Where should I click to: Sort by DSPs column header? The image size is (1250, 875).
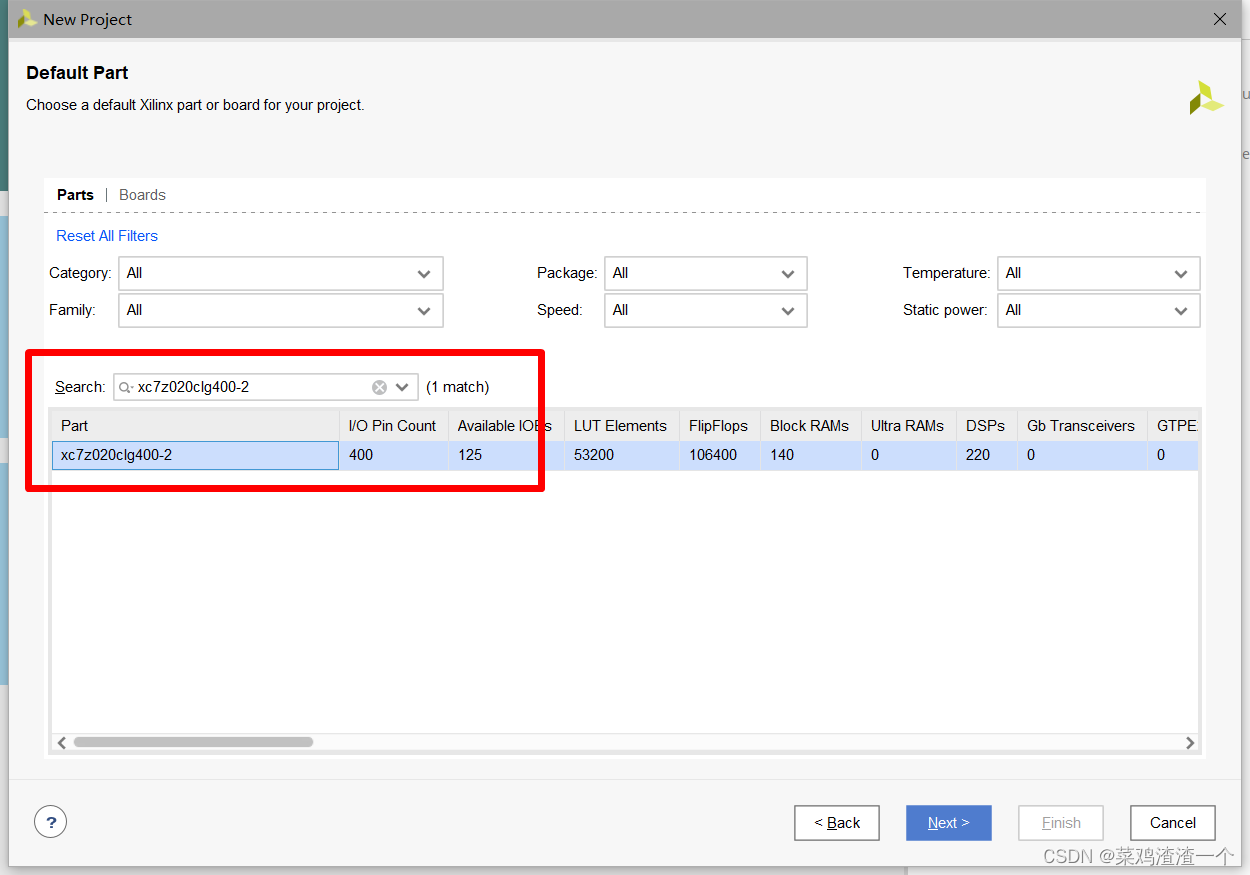pos(986,426)
